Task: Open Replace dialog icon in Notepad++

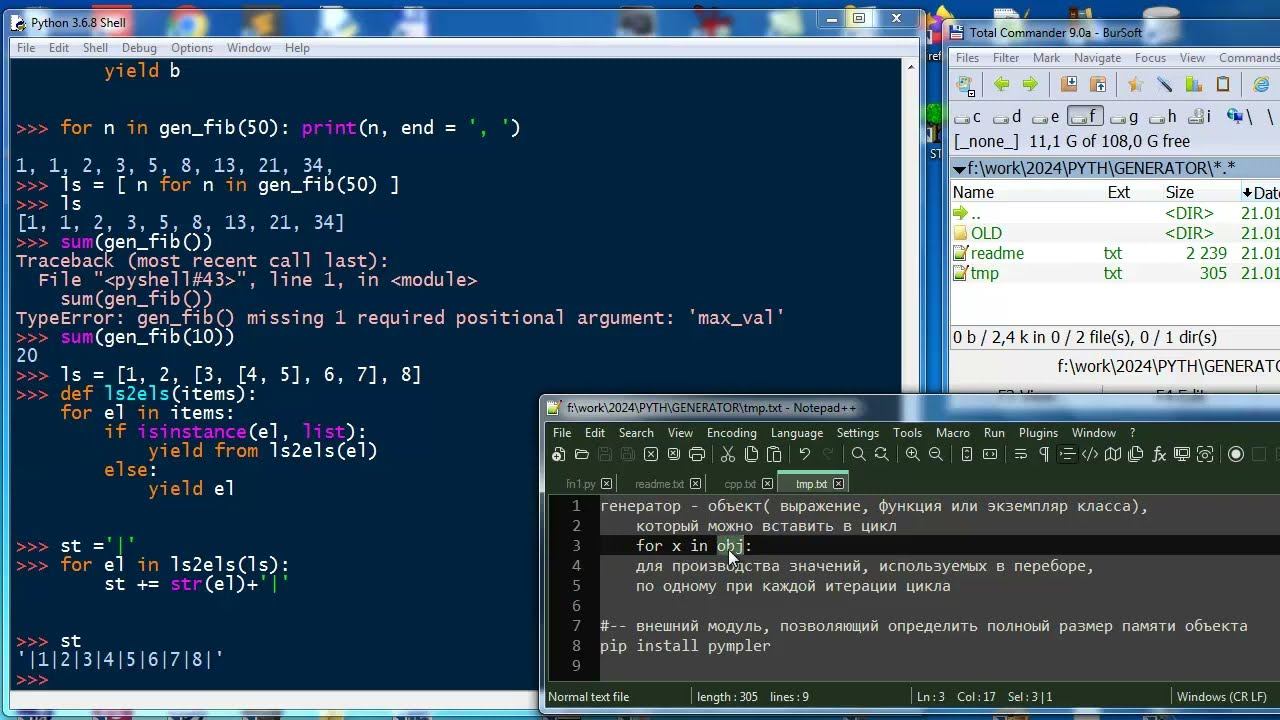Action: (881, 454)
